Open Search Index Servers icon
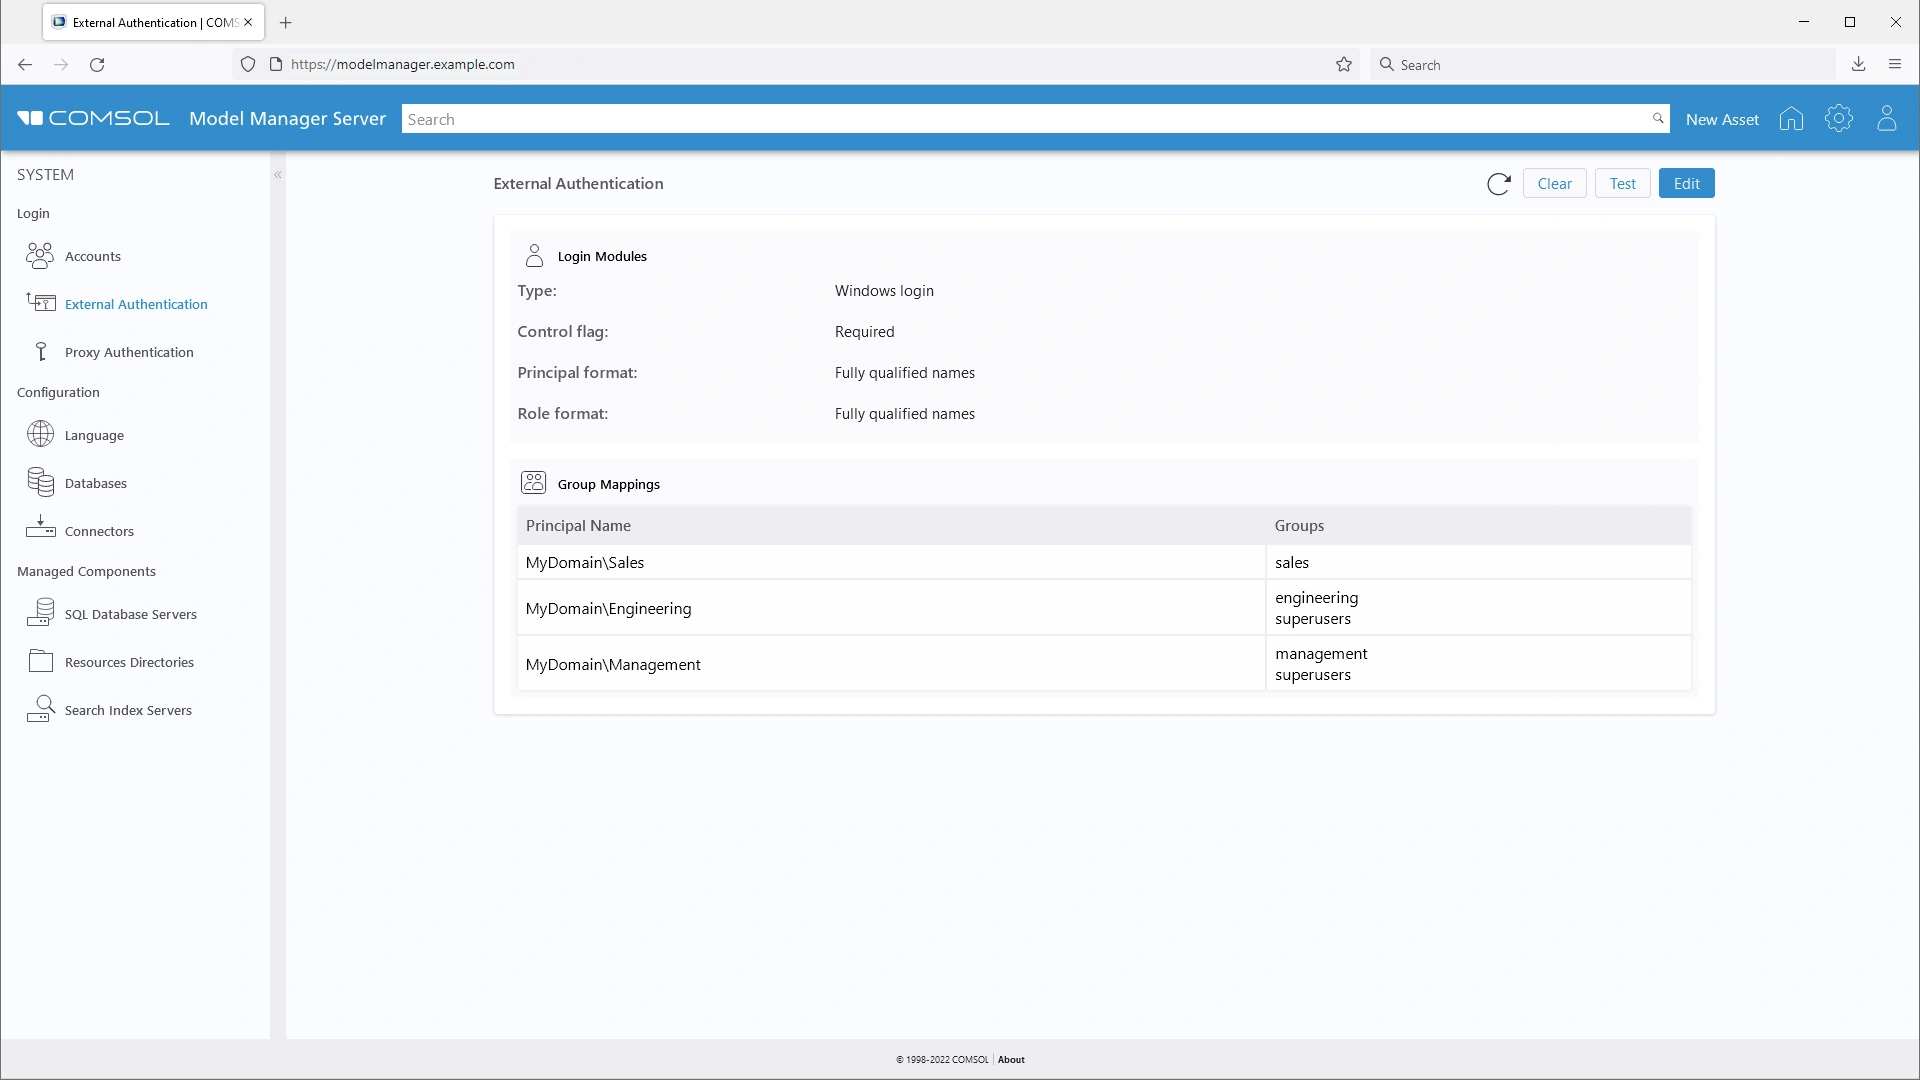Image resolution: width=1920 pixels, height=1080 pixels. [x=40, y=709]
